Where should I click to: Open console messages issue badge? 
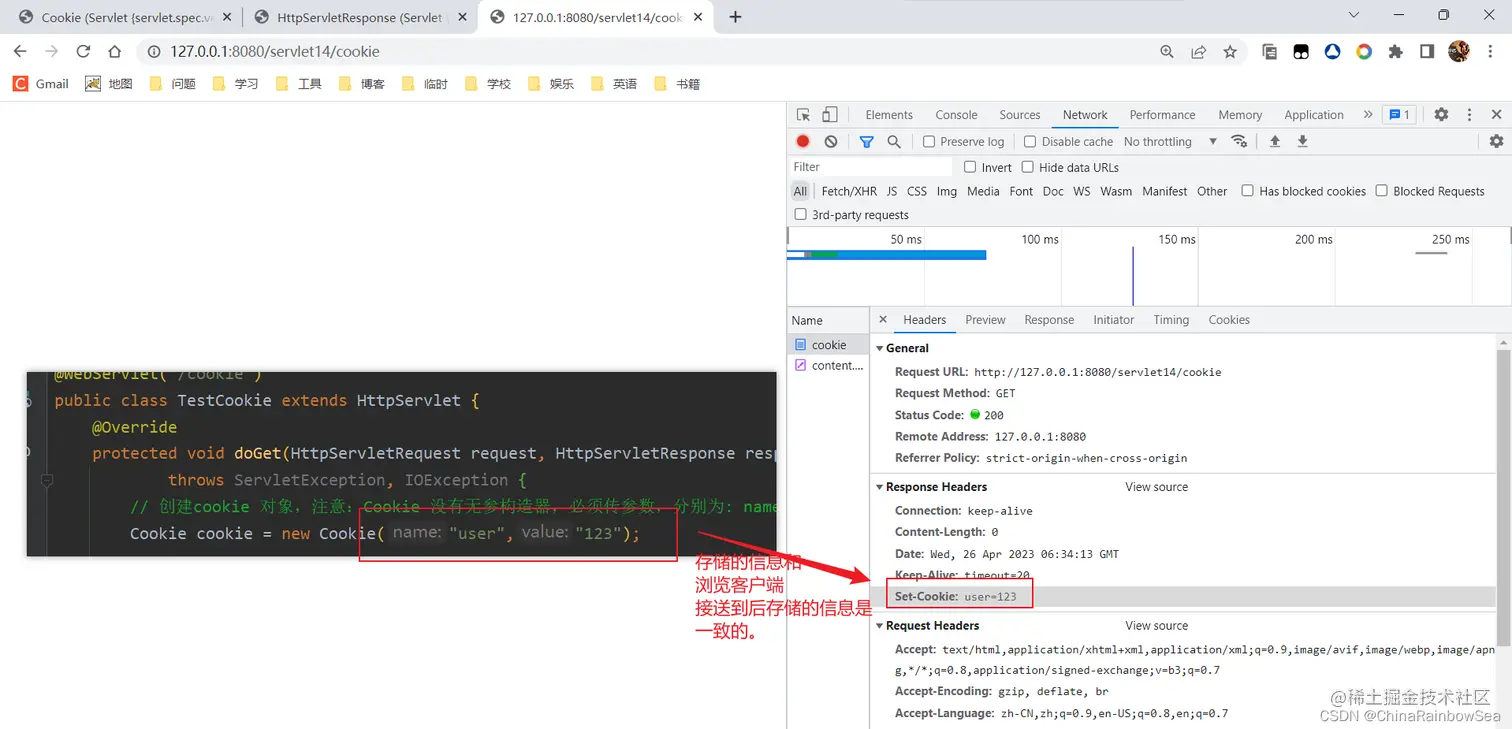click(x=1398, y=115)
